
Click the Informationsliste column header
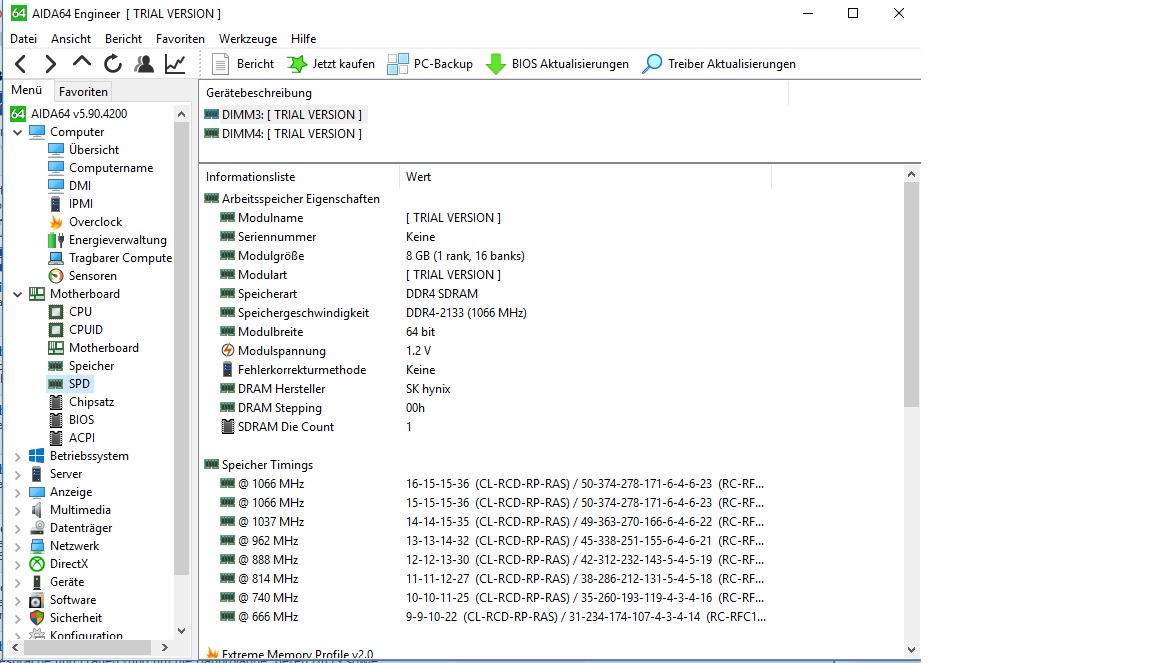[x=300, y=177]
